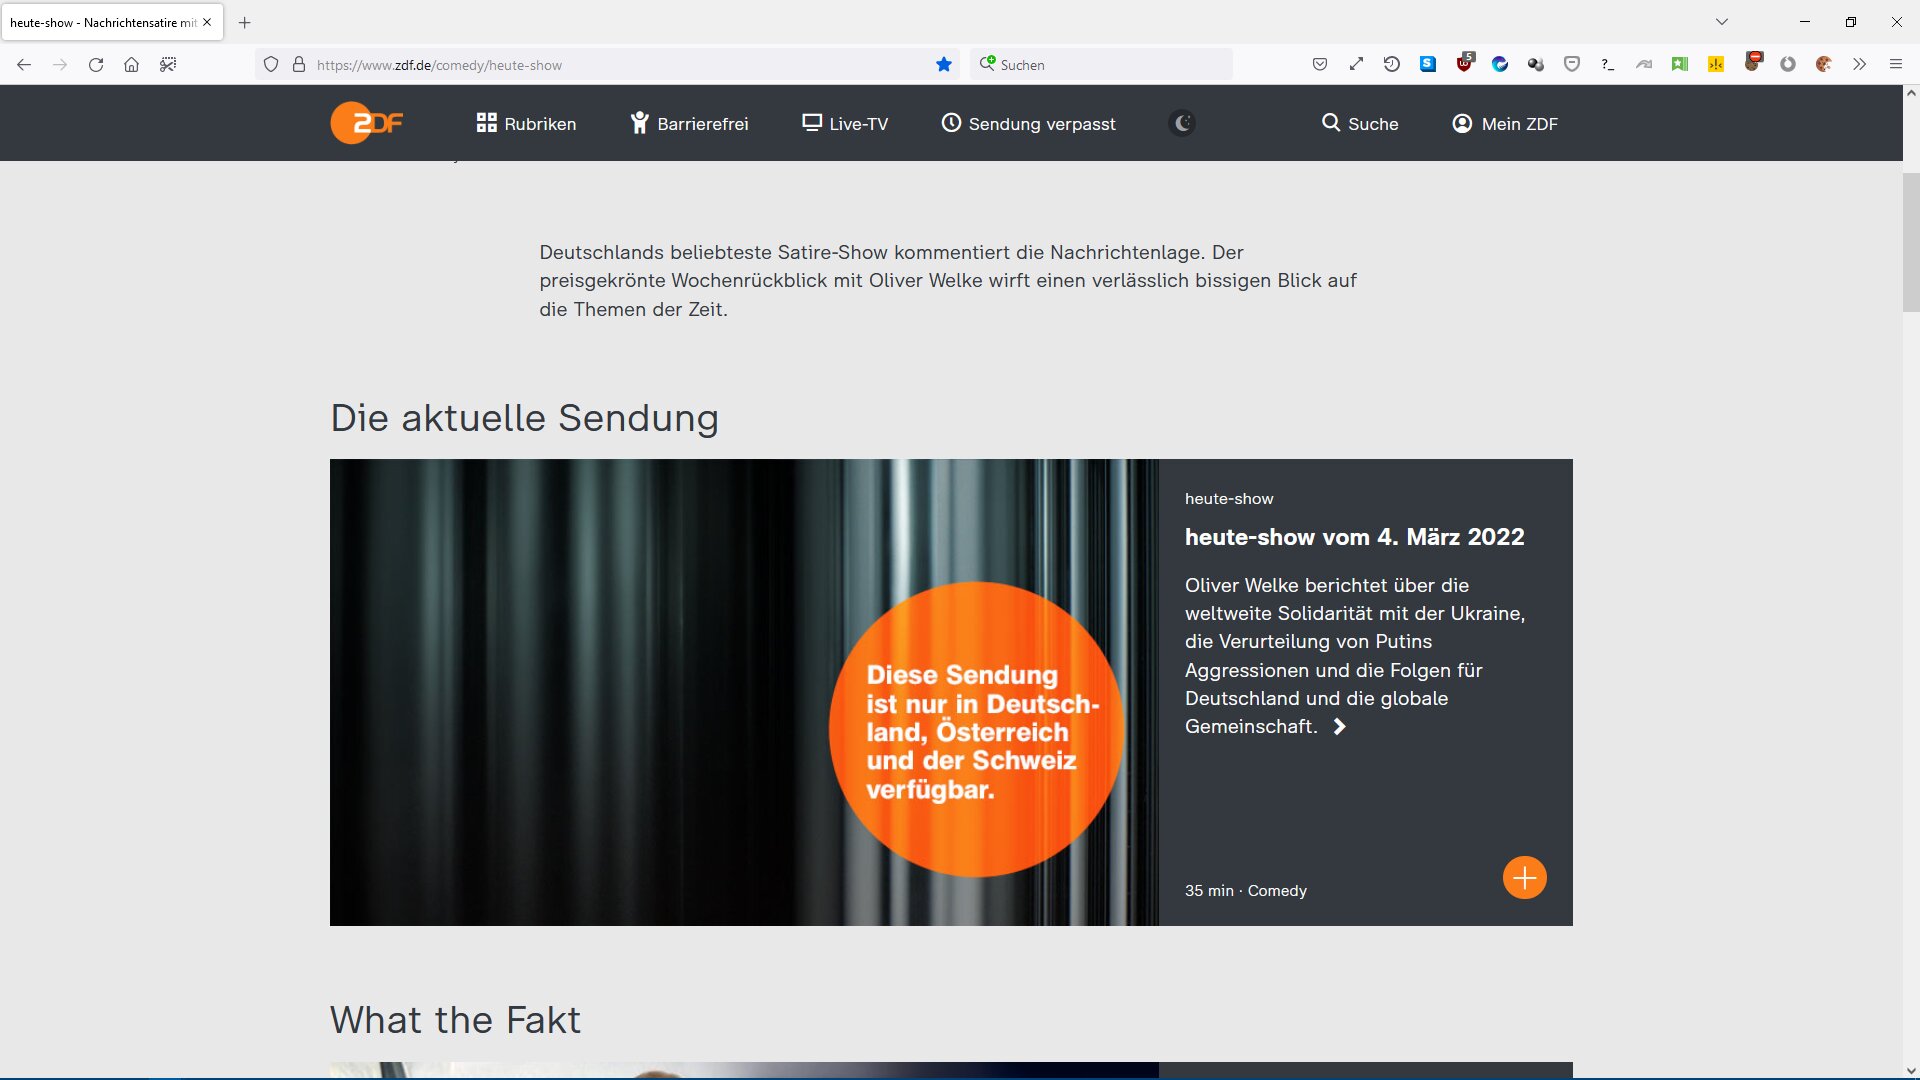Click the ZDF logo
Viewport: 1920px width, 1080px height.
(x=366, y=123)
